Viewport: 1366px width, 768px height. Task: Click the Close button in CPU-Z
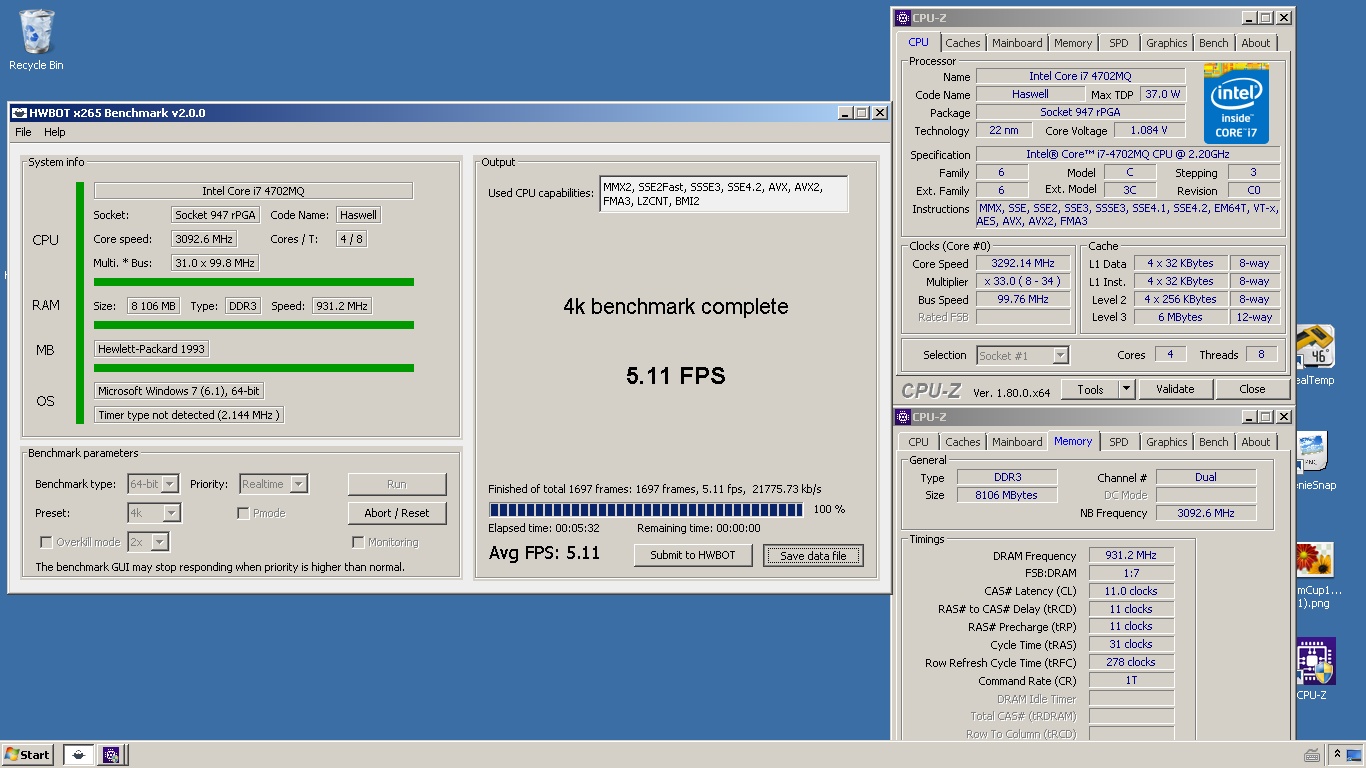coord(1252,389)
